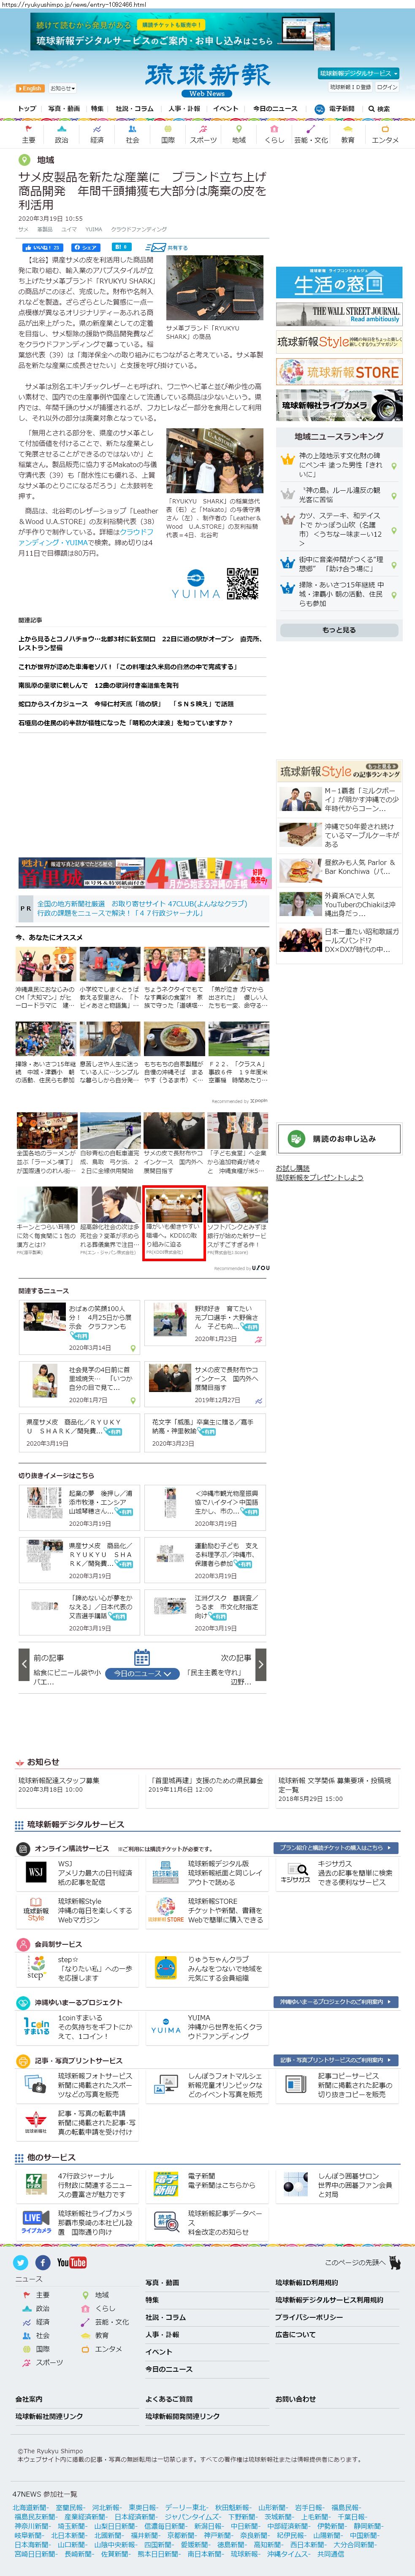The height and width of the screenshot is (2576, 415).
Task: Switch site language to English
Action: tap(30, 88)
